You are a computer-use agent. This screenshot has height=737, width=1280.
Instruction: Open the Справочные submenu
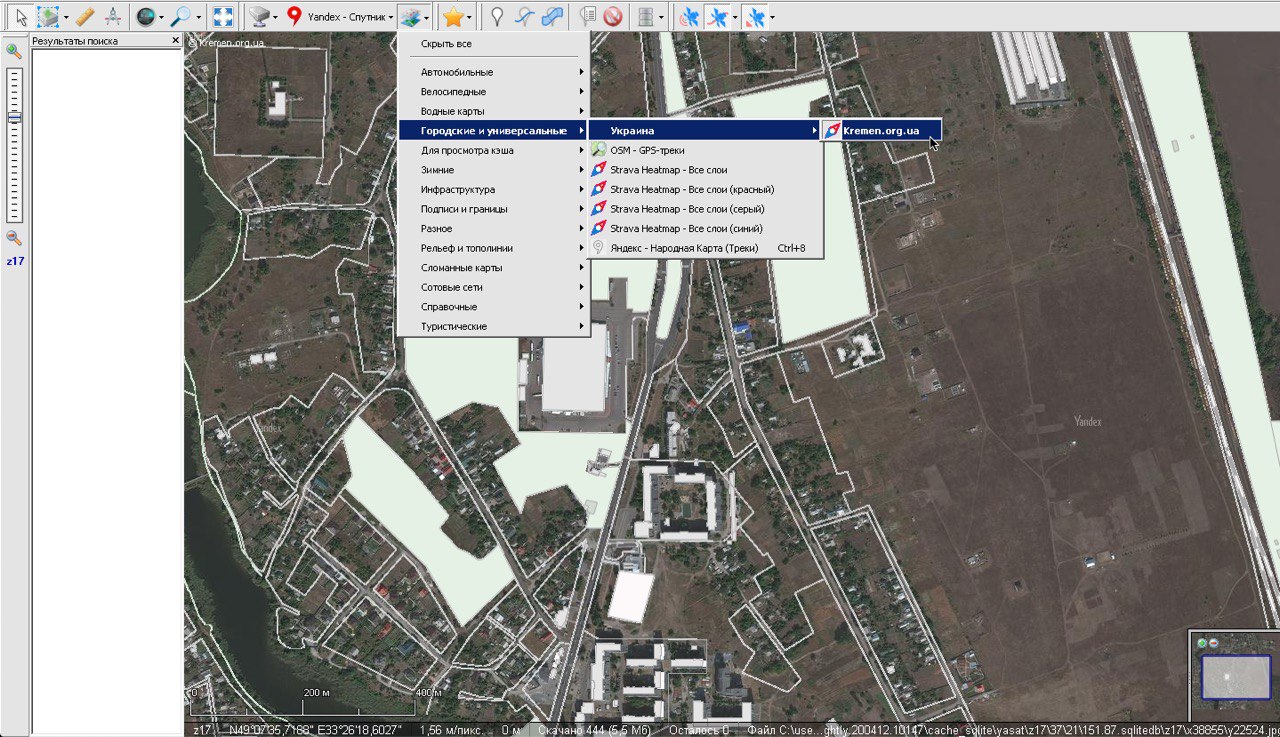click(494, 307)
